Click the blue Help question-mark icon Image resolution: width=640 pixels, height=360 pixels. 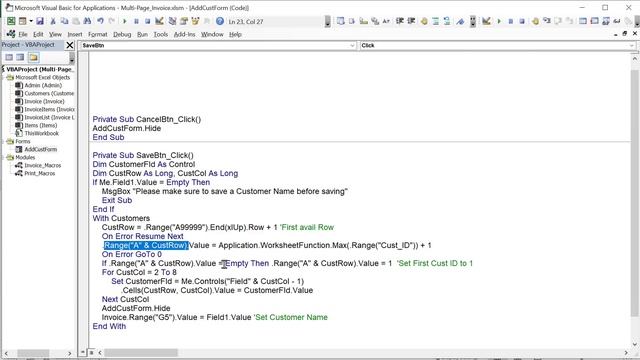220,21
